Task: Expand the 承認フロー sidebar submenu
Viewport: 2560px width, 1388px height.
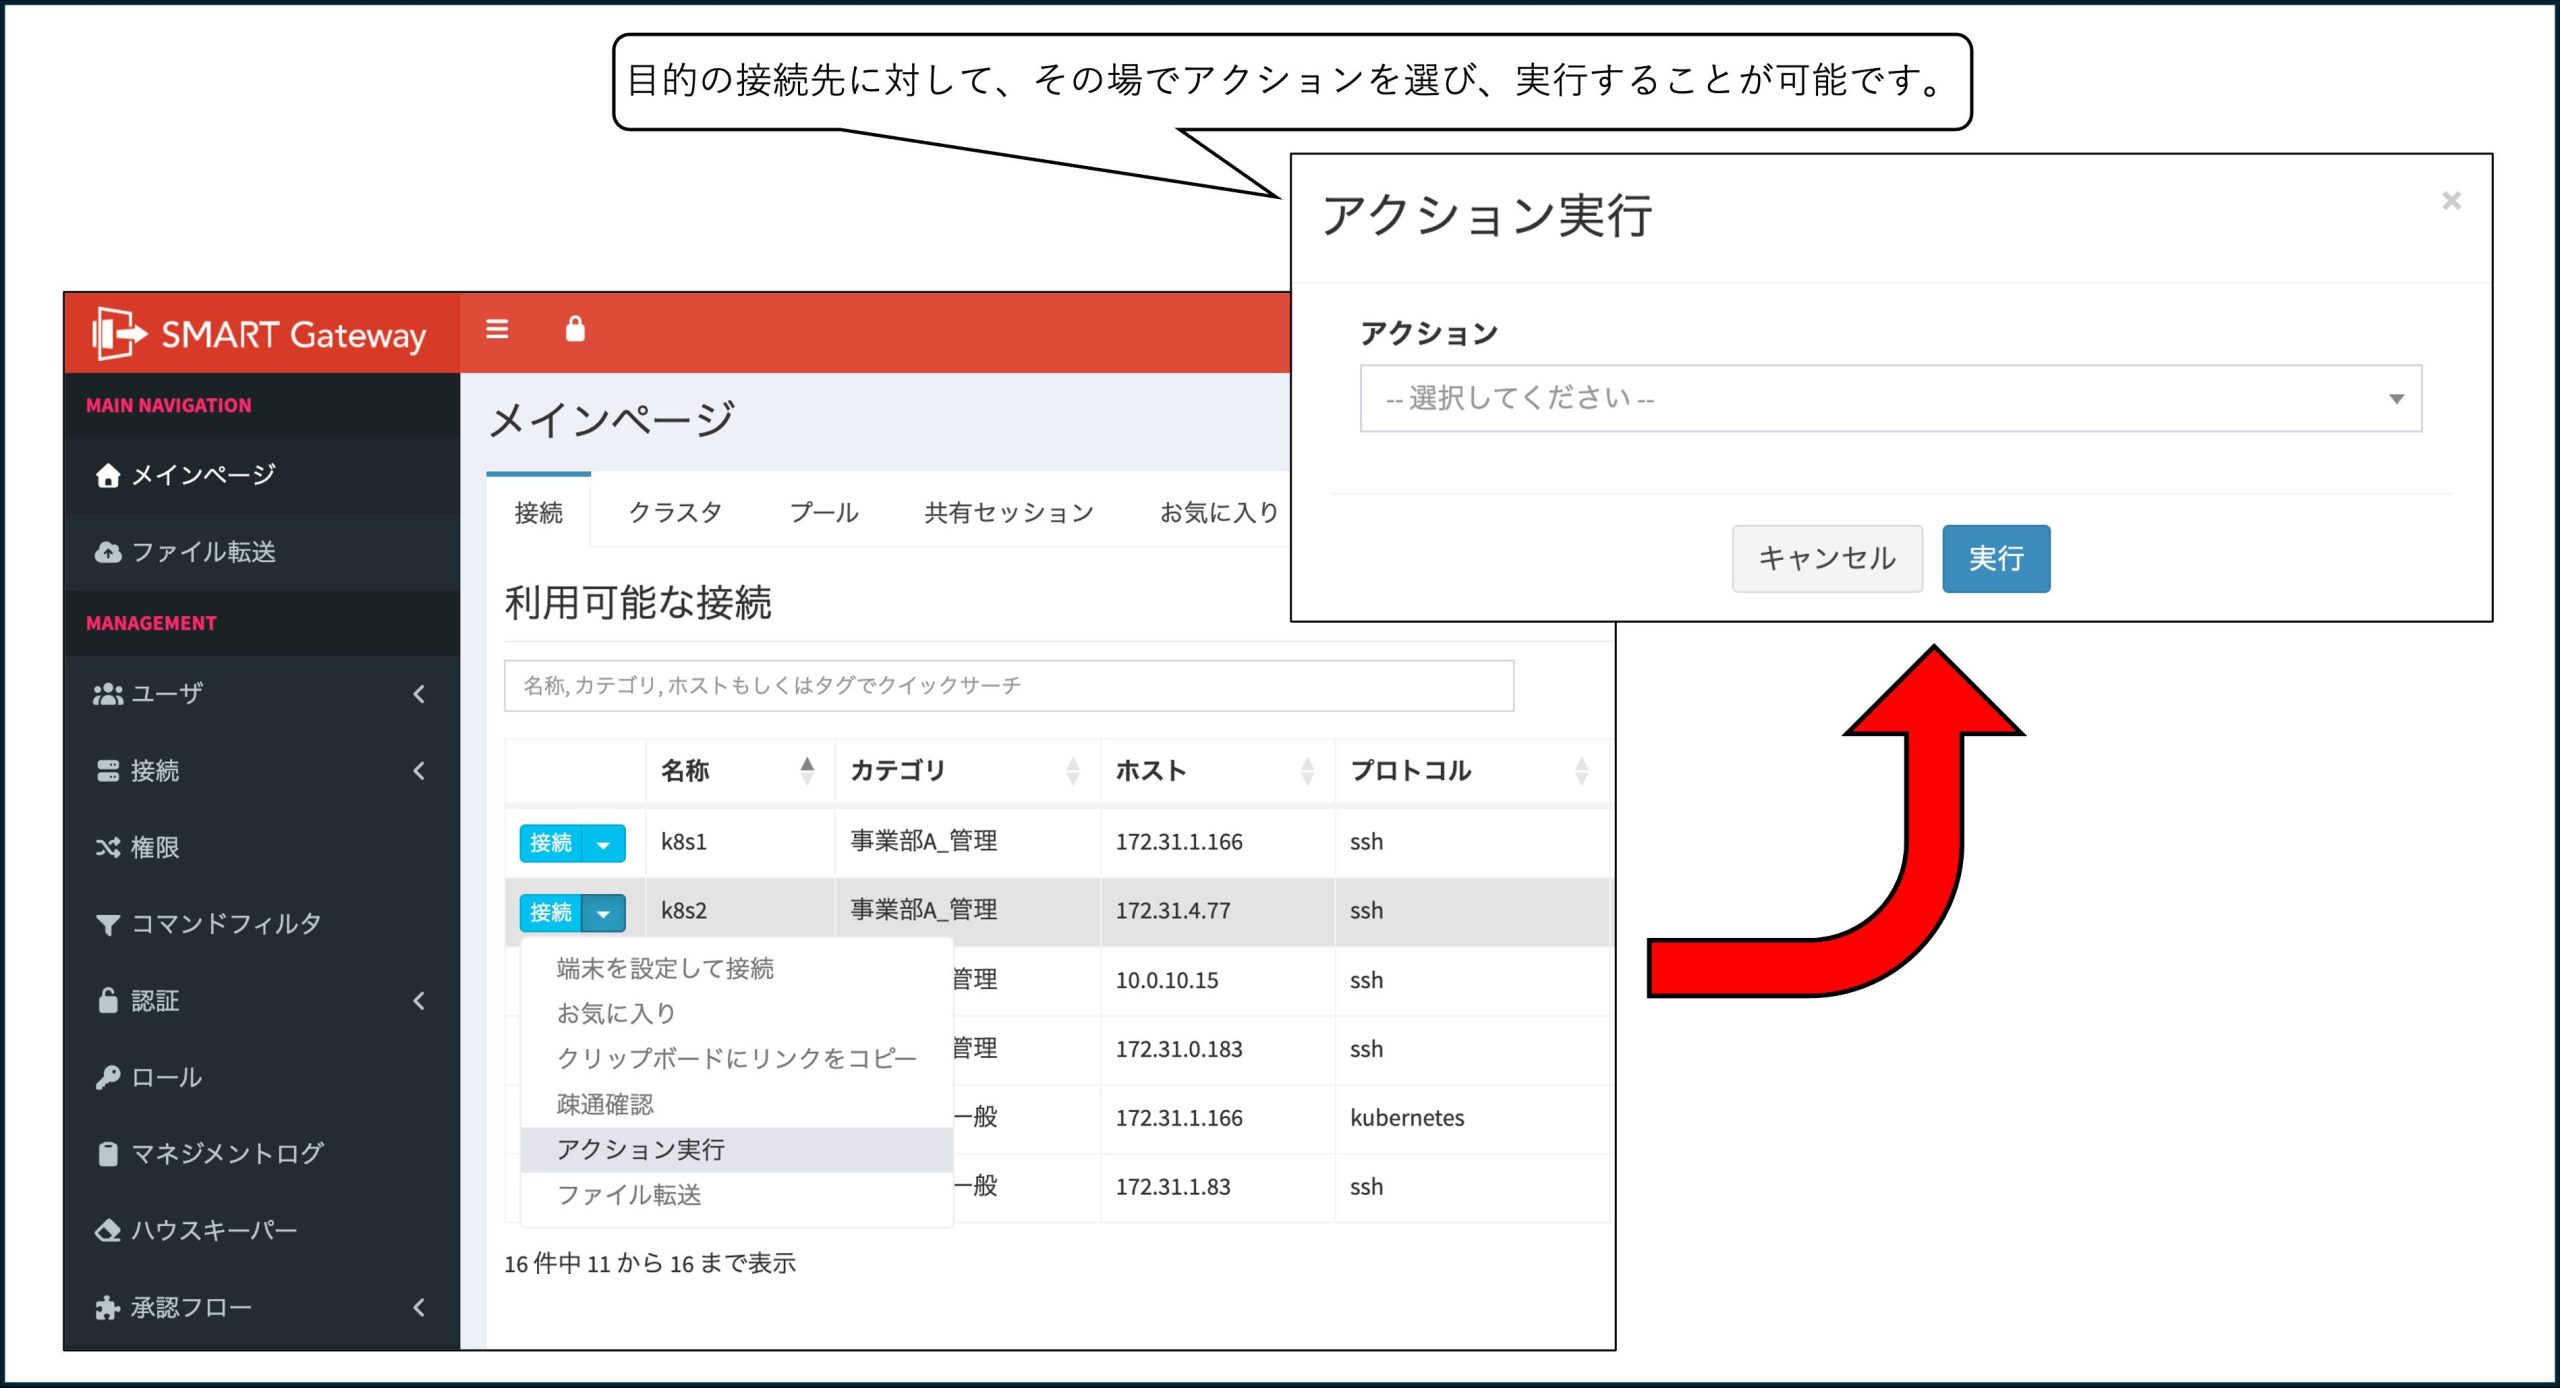Action: 260,1307
